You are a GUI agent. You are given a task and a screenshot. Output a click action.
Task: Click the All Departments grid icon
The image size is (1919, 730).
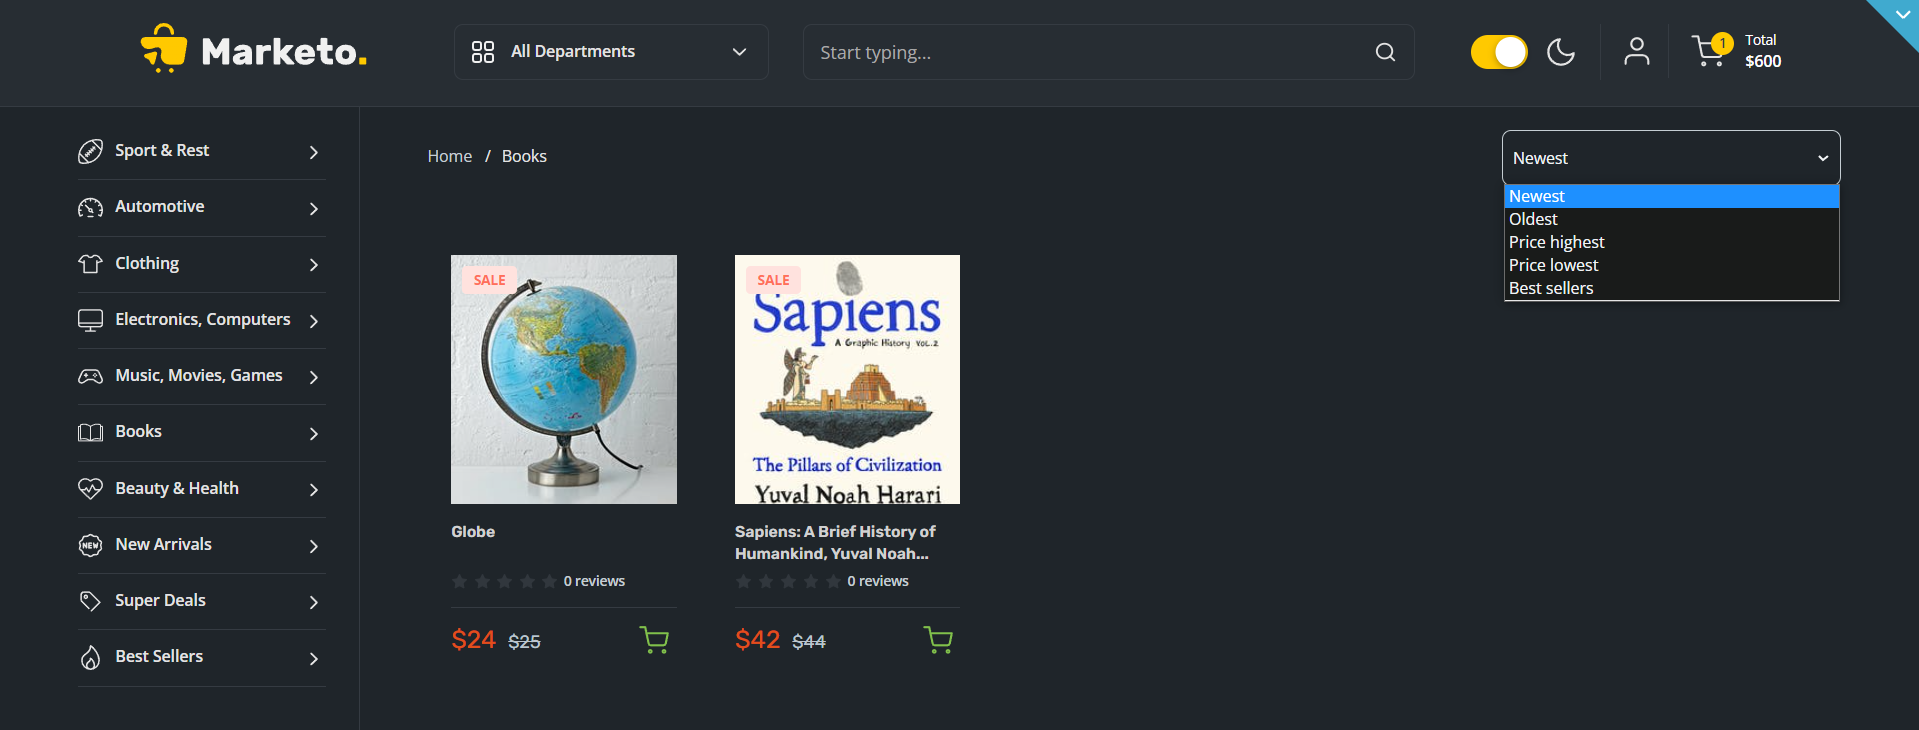[x=483, y=52]
